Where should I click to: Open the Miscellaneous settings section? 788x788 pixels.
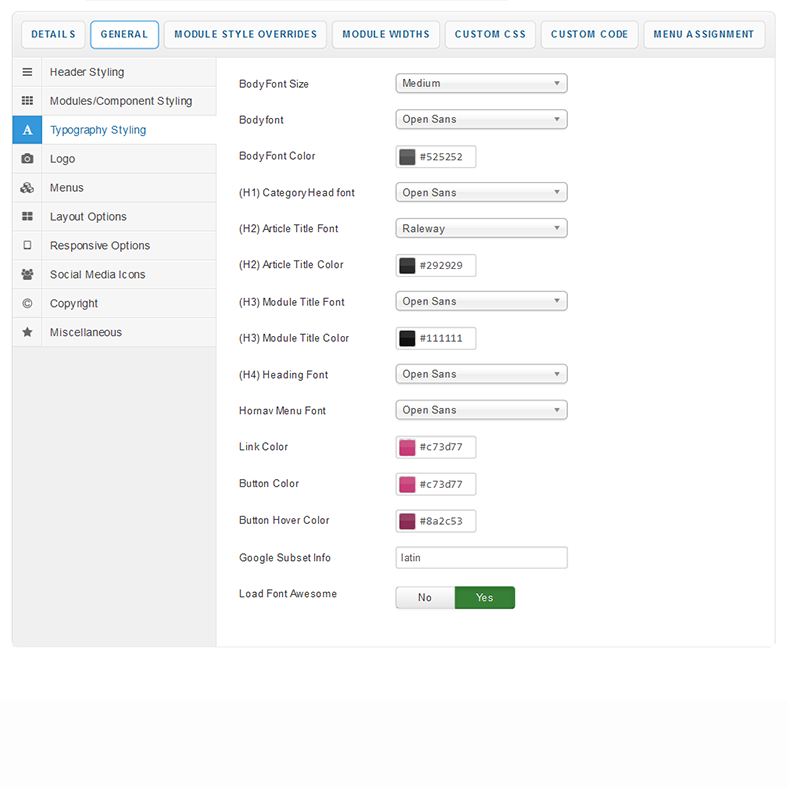pos(86,333)
